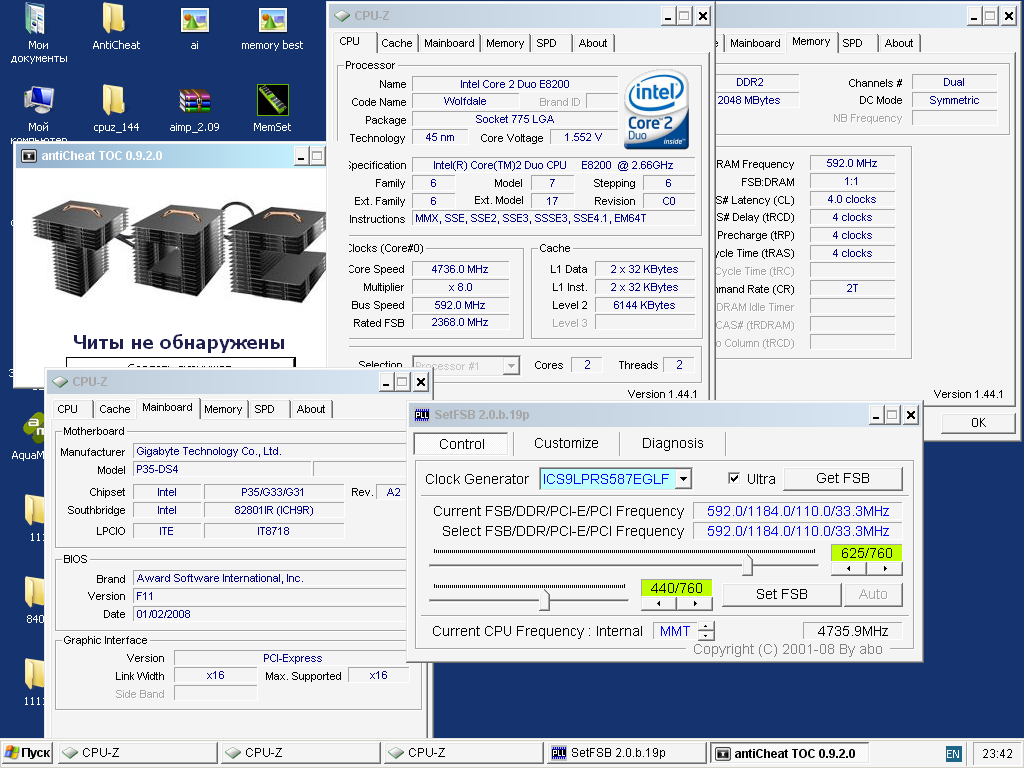The height and width of the screenshot is (768, 1024).
Task: Click the 440/760 green value field
Action: click(x=676, y=588)
